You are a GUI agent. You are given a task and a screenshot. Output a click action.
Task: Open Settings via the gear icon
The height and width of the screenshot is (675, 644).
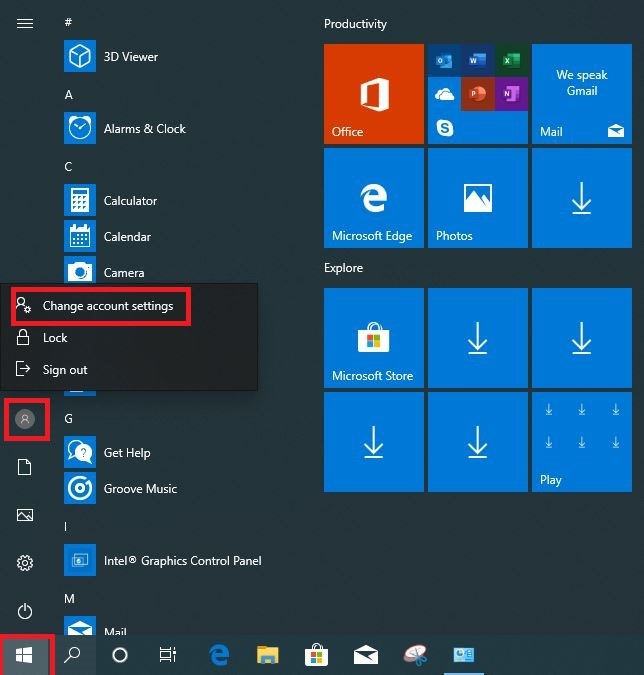pos(25,563)
